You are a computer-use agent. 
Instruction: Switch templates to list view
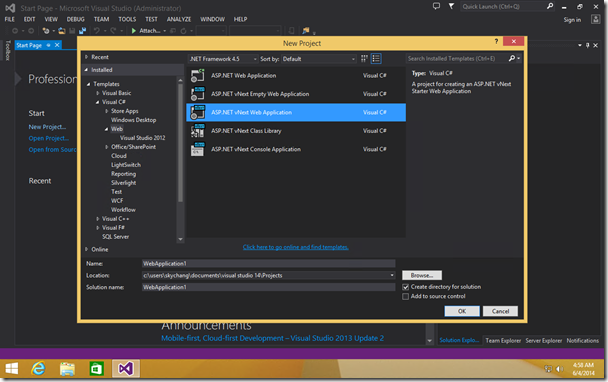pyautogui.click(x=376, y=59)
